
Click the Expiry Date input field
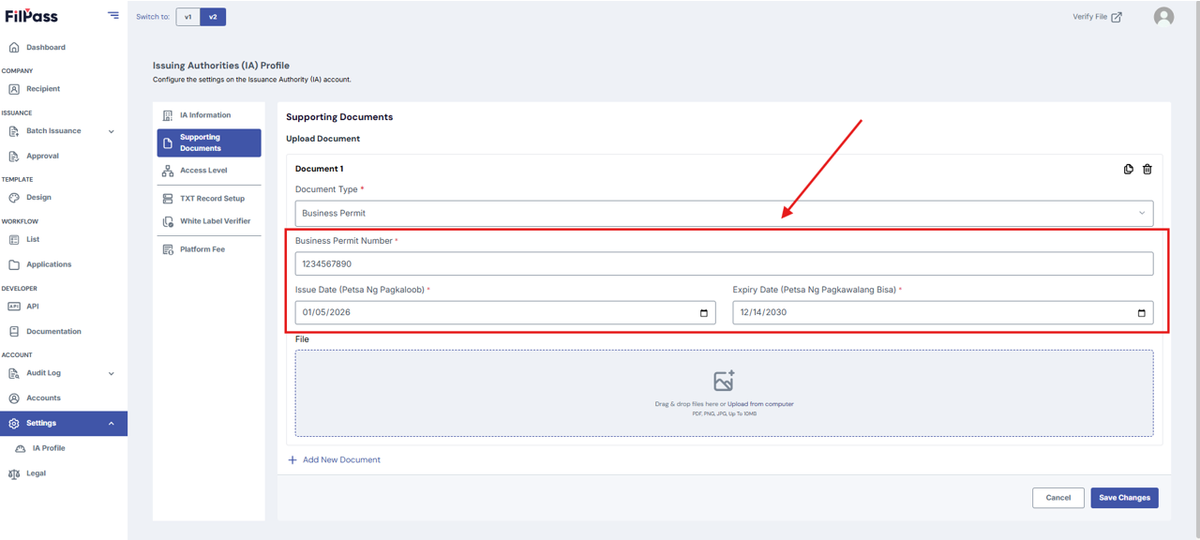pos(943,313)
